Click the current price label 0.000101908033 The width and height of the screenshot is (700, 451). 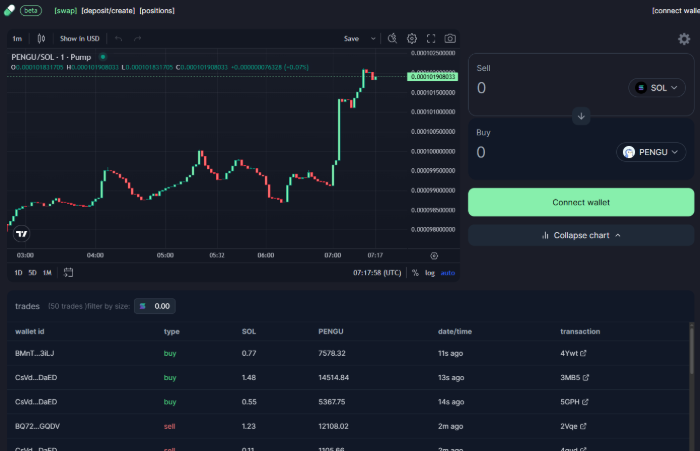click(x=433, y=77)
